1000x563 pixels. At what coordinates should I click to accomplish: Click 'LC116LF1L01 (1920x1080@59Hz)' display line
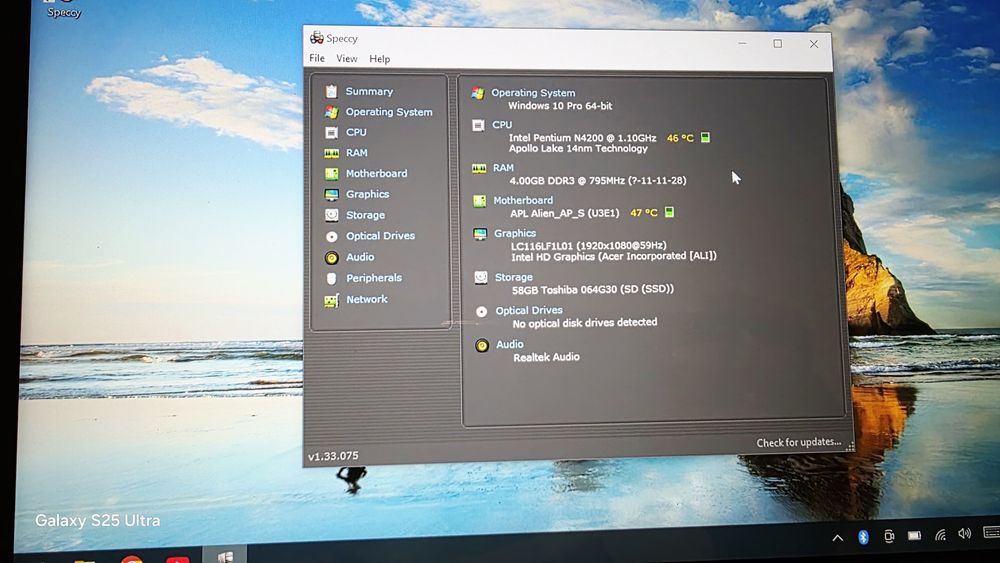(x=589, y=245)
